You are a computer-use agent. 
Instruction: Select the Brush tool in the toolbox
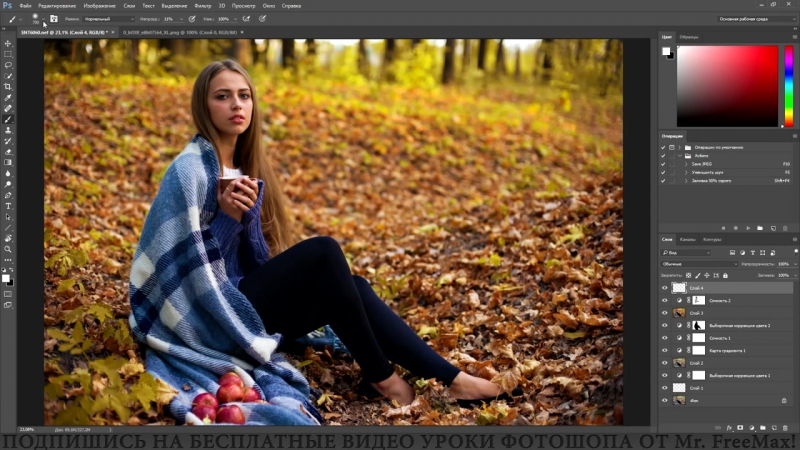8,119
